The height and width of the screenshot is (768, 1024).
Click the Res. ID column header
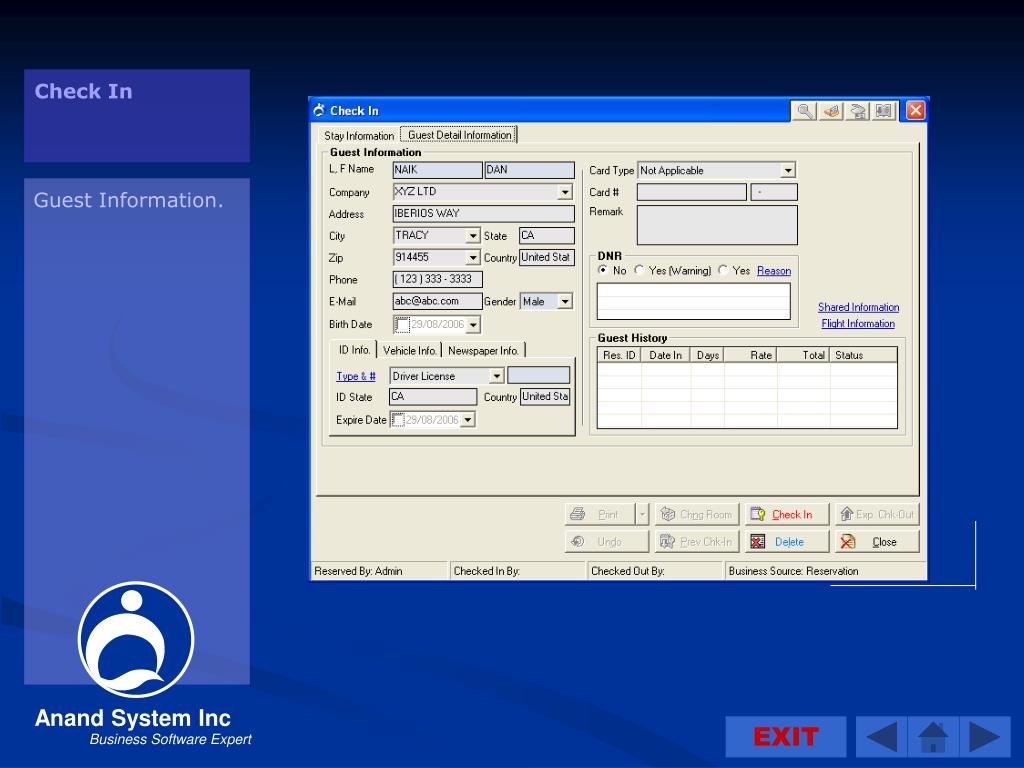(x=619, y=355)
